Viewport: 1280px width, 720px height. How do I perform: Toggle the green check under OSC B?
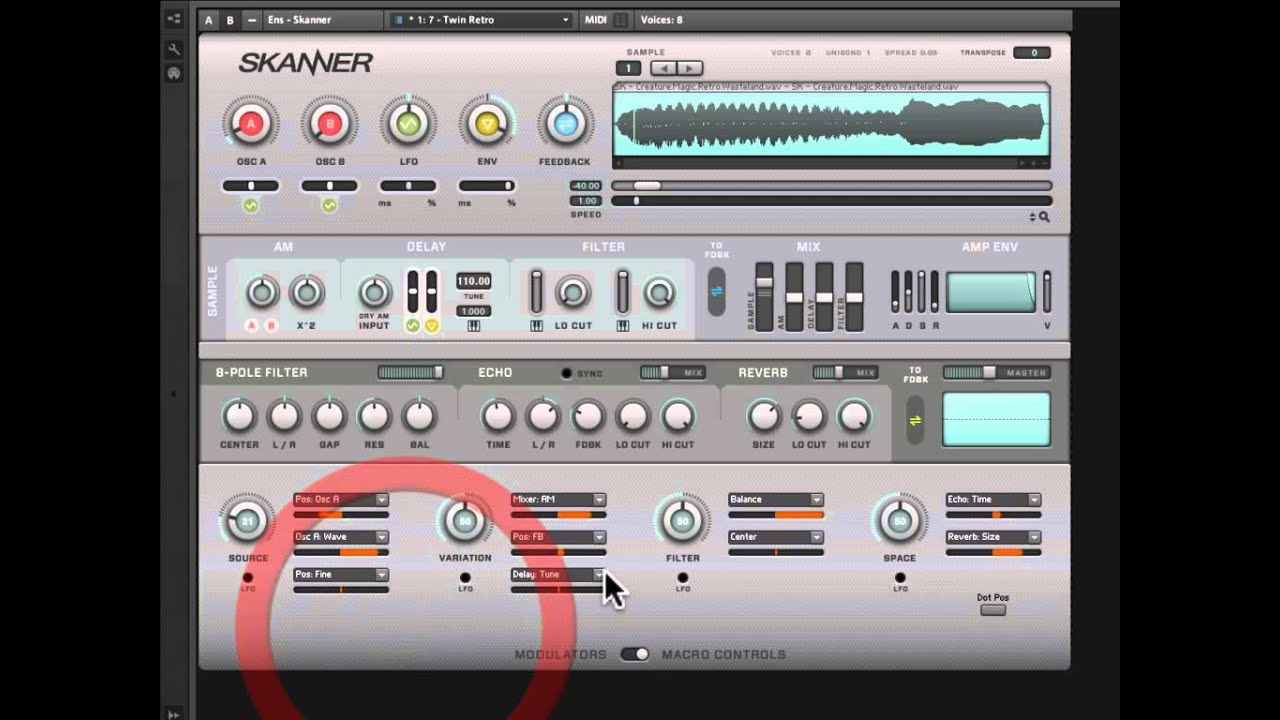pos(329,205)
